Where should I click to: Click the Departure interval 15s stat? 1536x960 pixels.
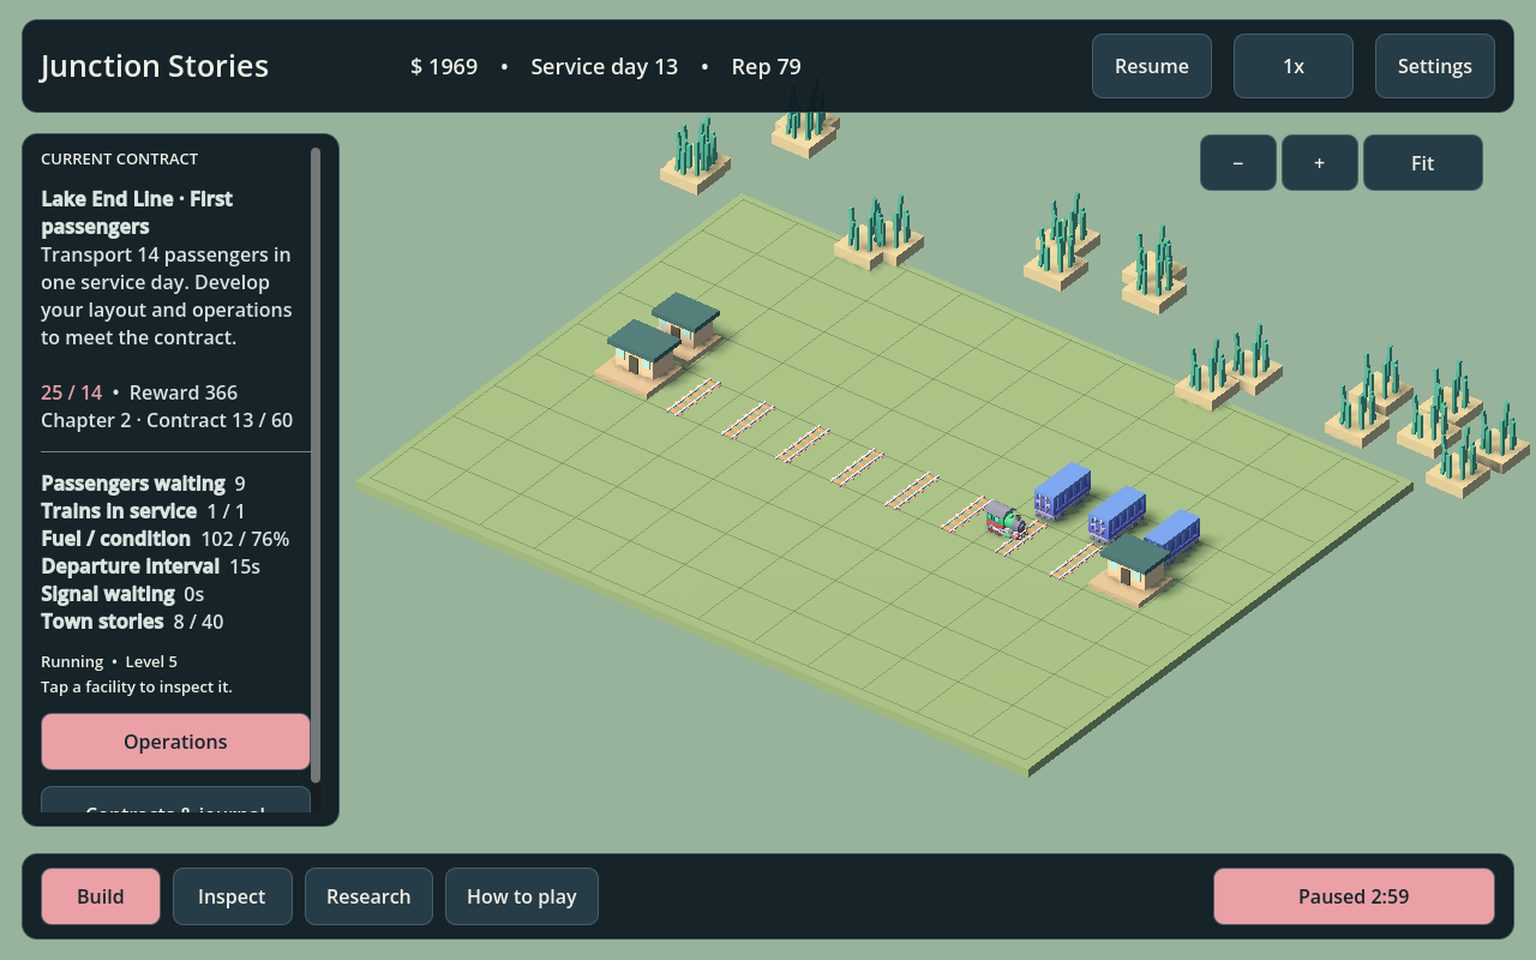pyautogui.click(x=150, y=566)
